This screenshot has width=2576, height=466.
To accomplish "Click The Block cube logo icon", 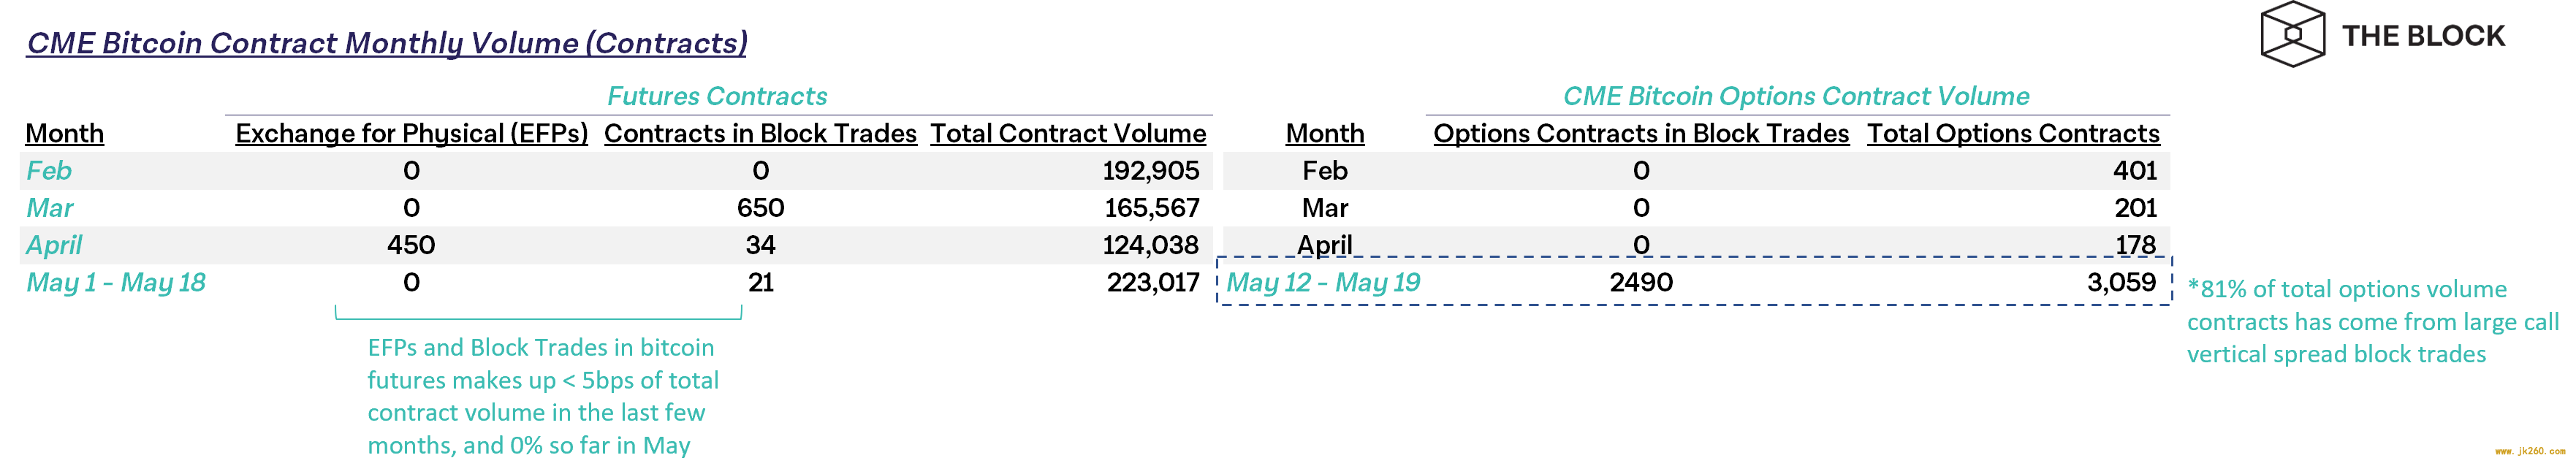I will click(2292, 35).
